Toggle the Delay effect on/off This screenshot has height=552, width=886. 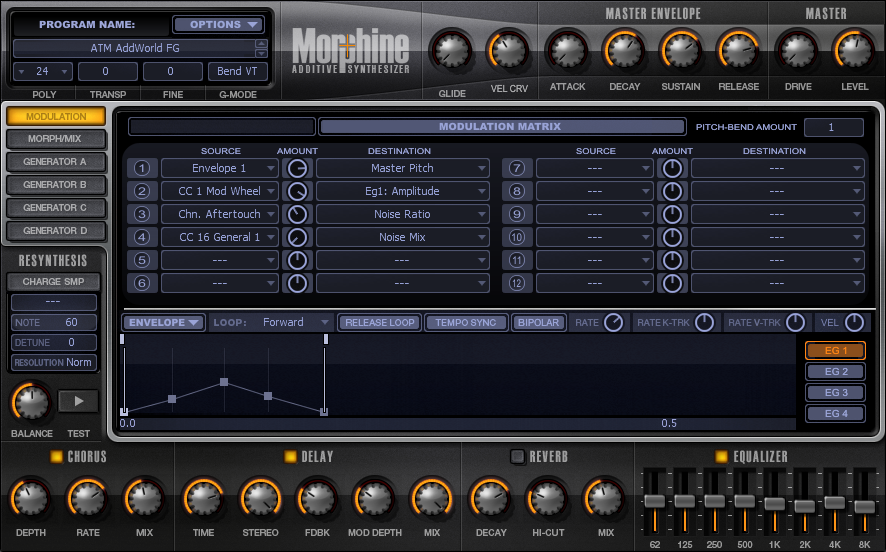point(290,457)
